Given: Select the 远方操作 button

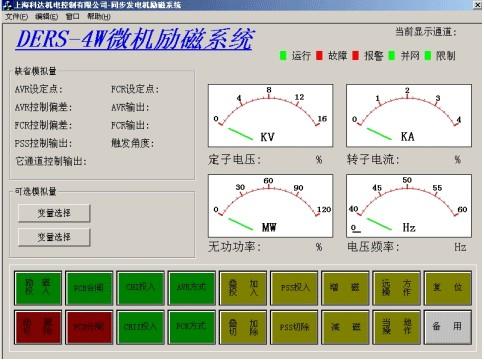Looking at the screenshot, I should click(x=397, y=288).
